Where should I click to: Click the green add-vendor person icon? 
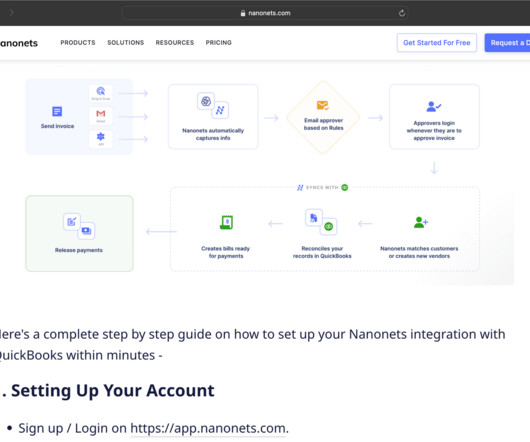click(420, 222)
